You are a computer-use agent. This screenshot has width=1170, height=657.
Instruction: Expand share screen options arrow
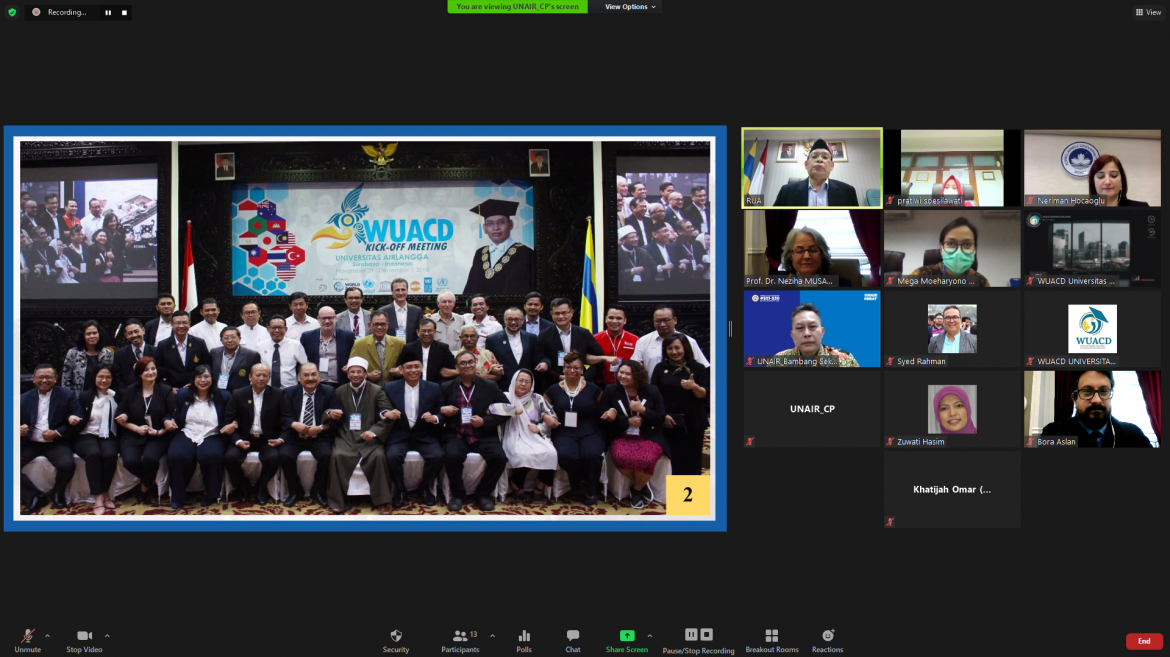tap(650, 636)
